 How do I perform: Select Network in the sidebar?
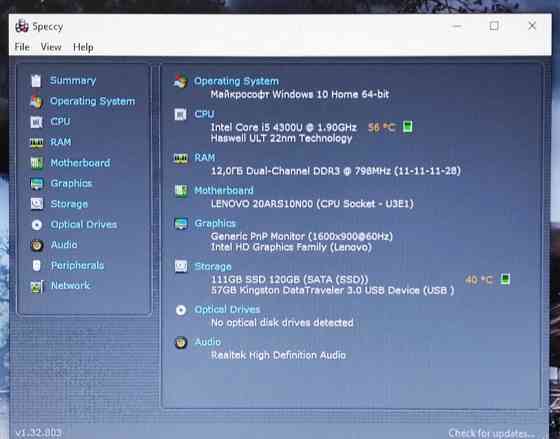pos(71,285)
